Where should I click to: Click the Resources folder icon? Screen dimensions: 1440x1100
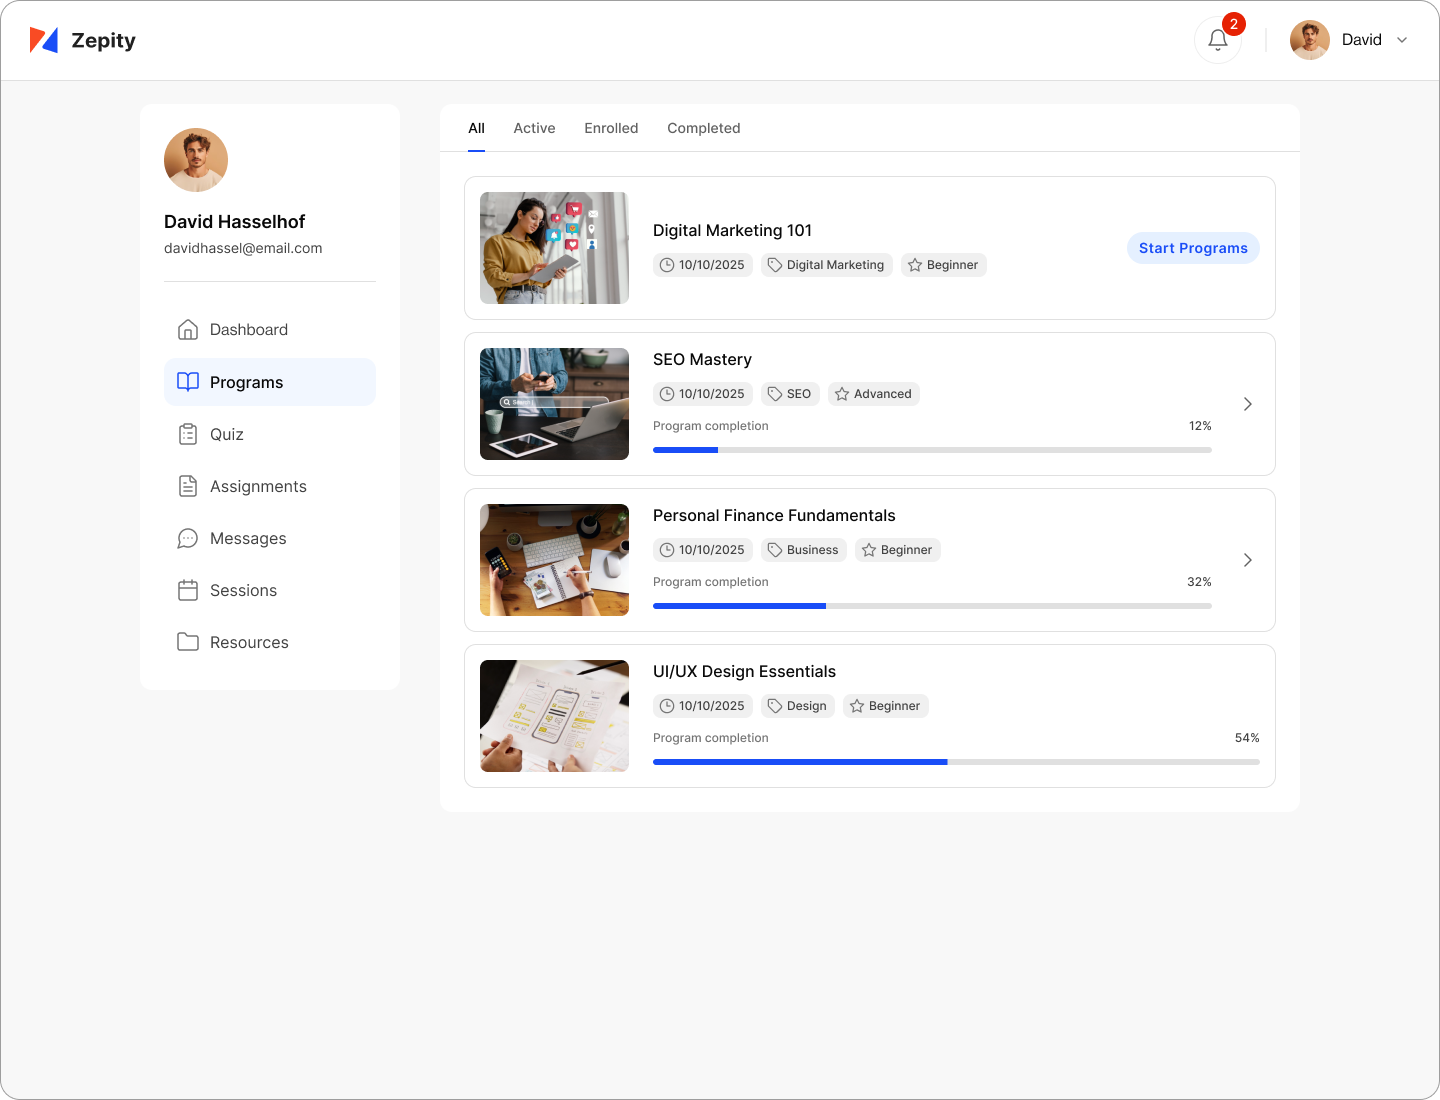coord(188,642)
